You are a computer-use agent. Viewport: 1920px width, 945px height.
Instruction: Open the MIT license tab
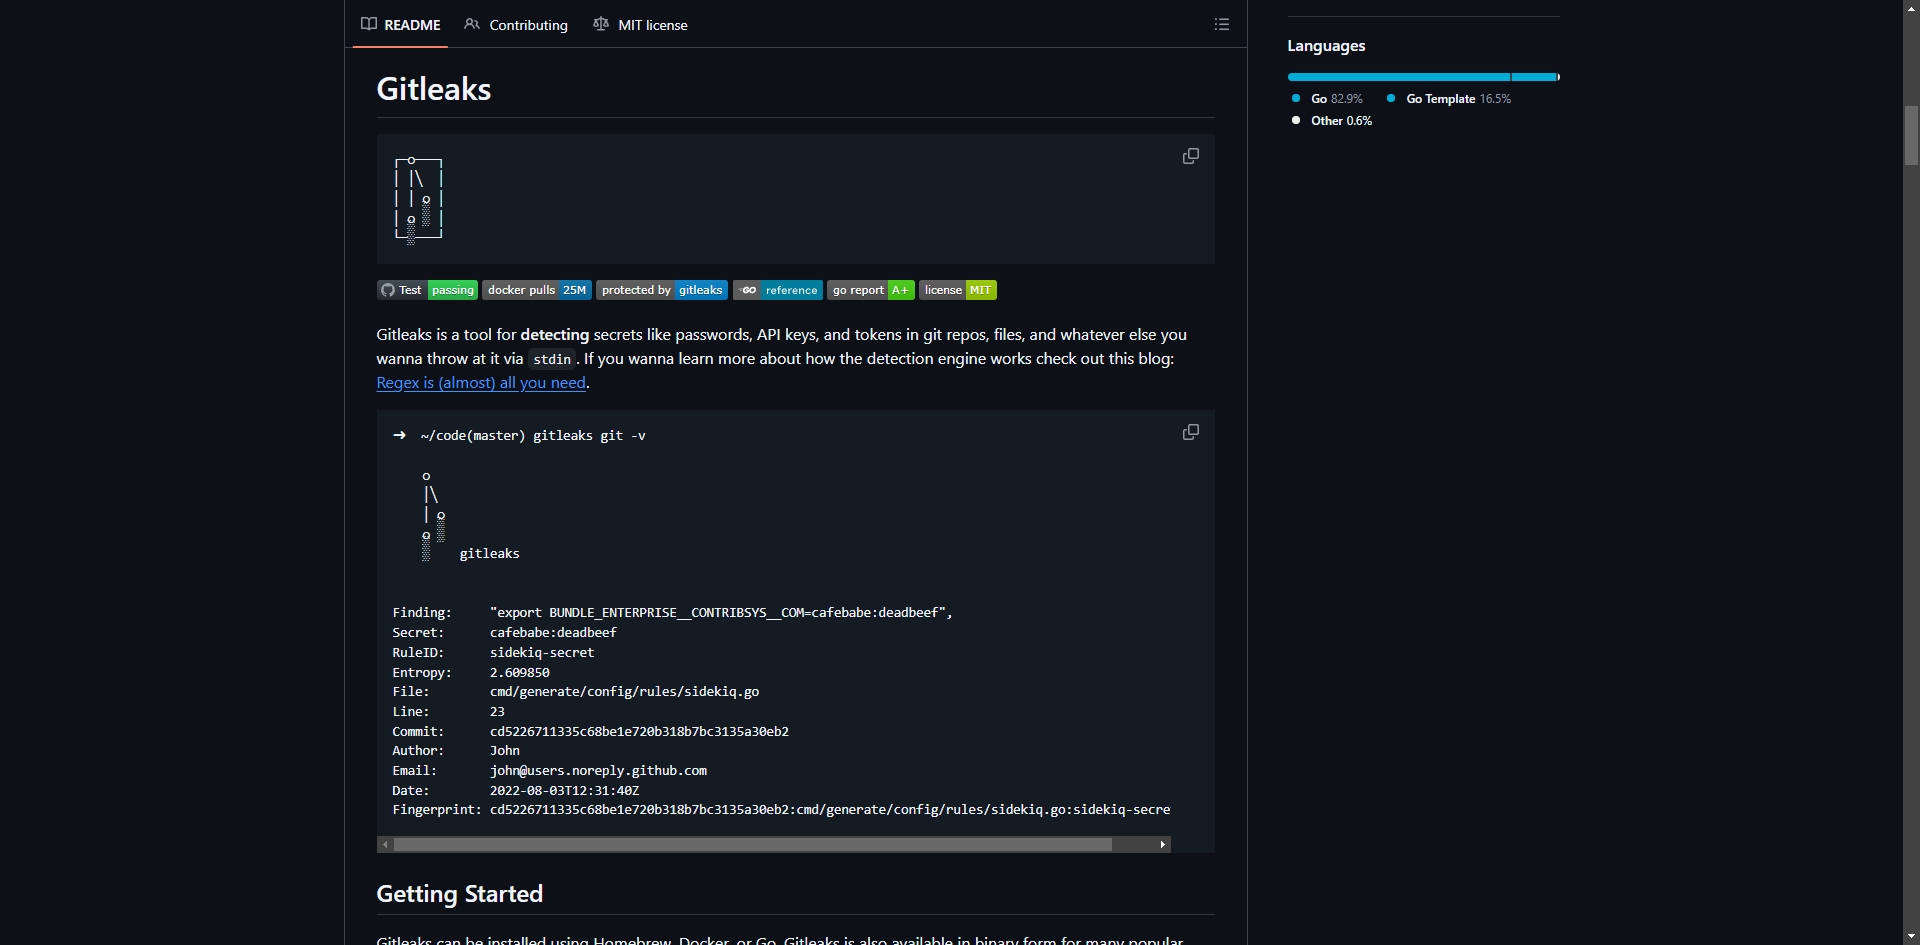coord(640,25)
